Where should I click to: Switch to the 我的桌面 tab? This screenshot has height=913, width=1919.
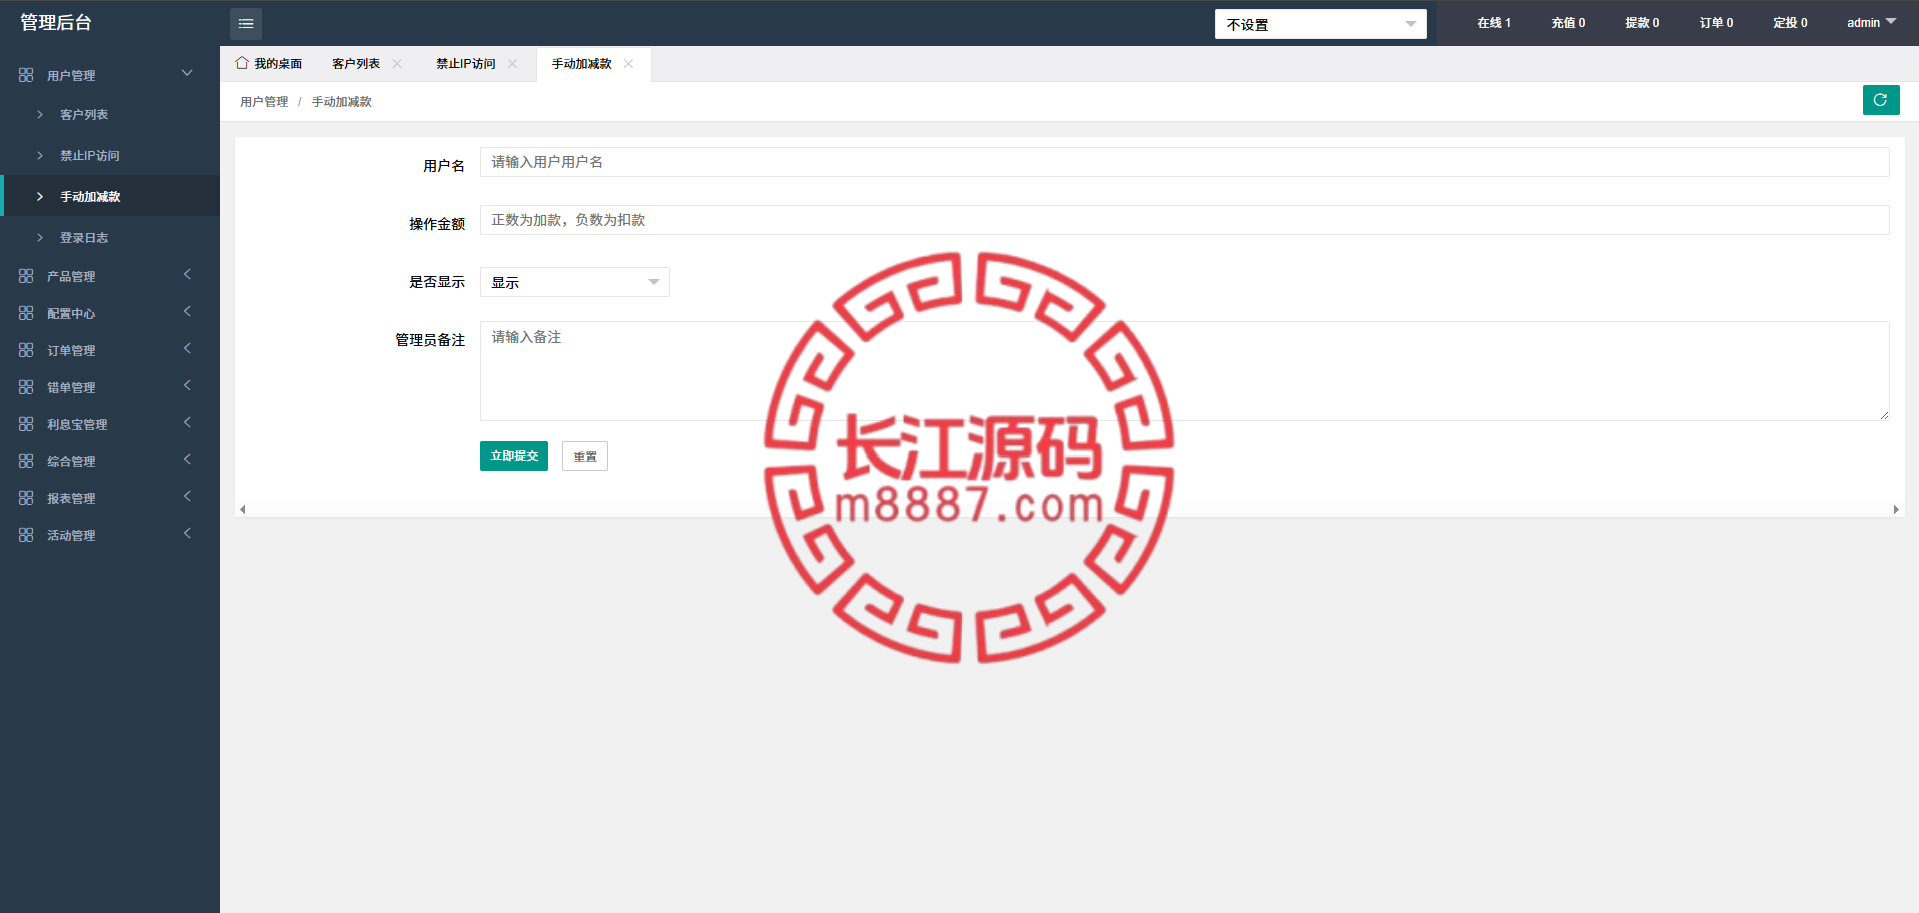(269, 64)
